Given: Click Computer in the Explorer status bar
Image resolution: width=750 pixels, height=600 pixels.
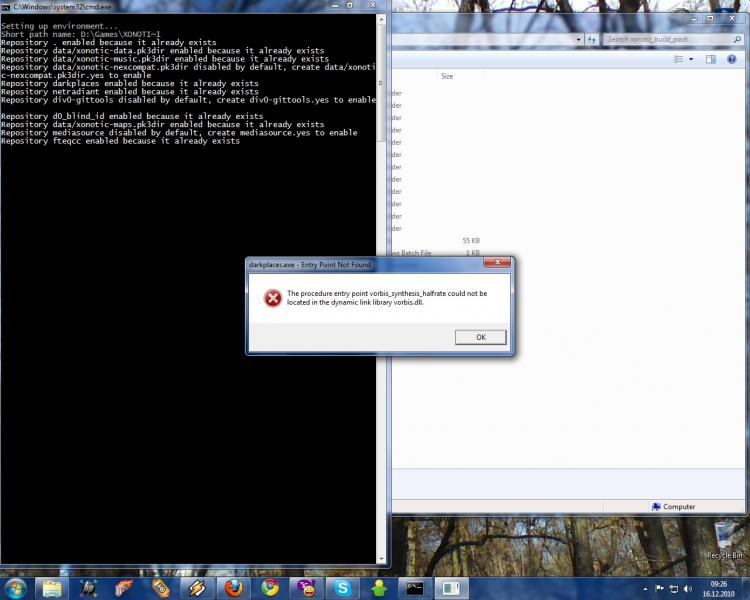Looking at the screenshot, I should click(x=673, y=506).
